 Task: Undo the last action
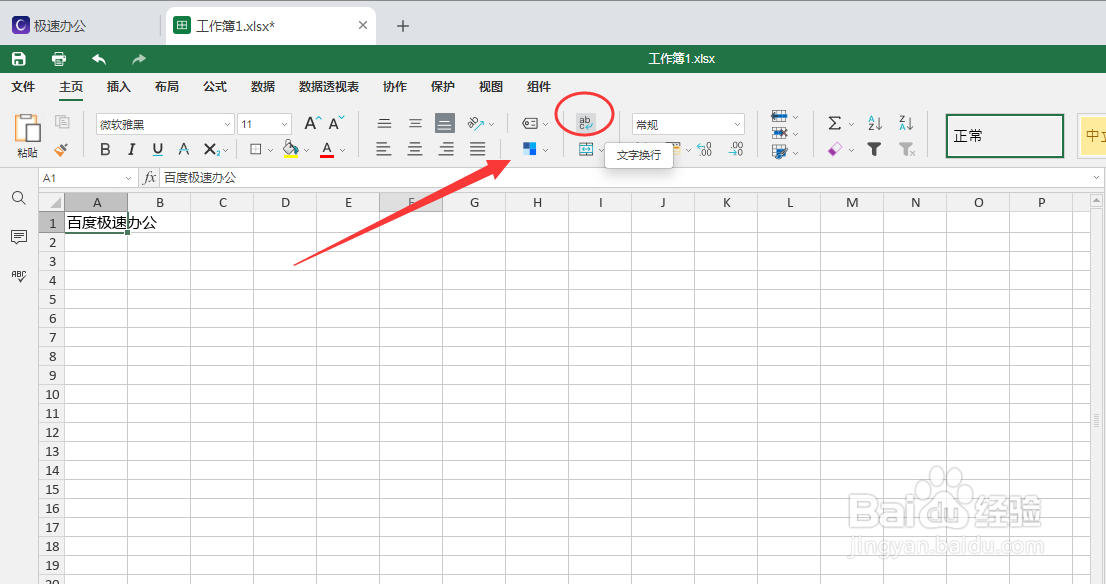(x=97, y=58)
